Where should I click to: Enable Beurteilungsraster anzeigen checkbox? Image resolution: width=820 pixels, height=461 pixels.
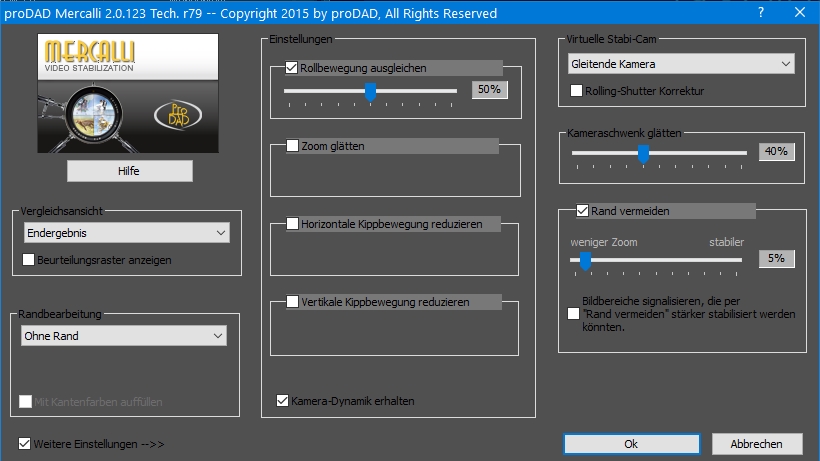[x=29, y=260]
